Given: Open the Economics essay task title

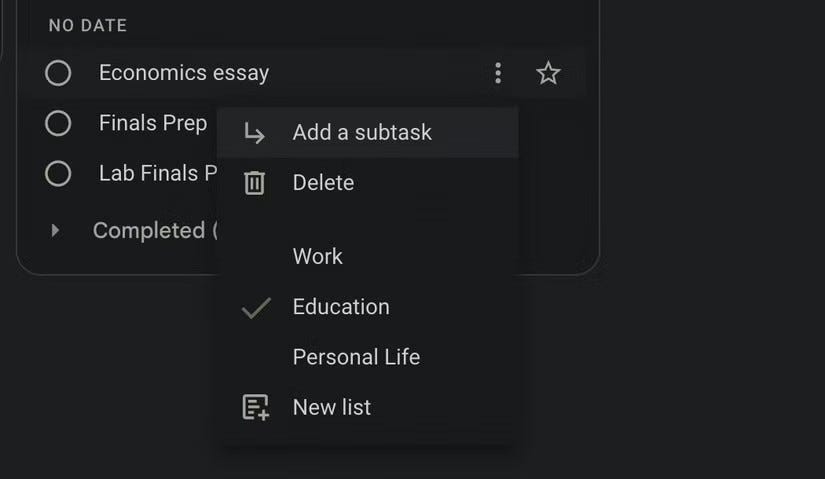Looking at the screenshot, I should tap(184, 73).
